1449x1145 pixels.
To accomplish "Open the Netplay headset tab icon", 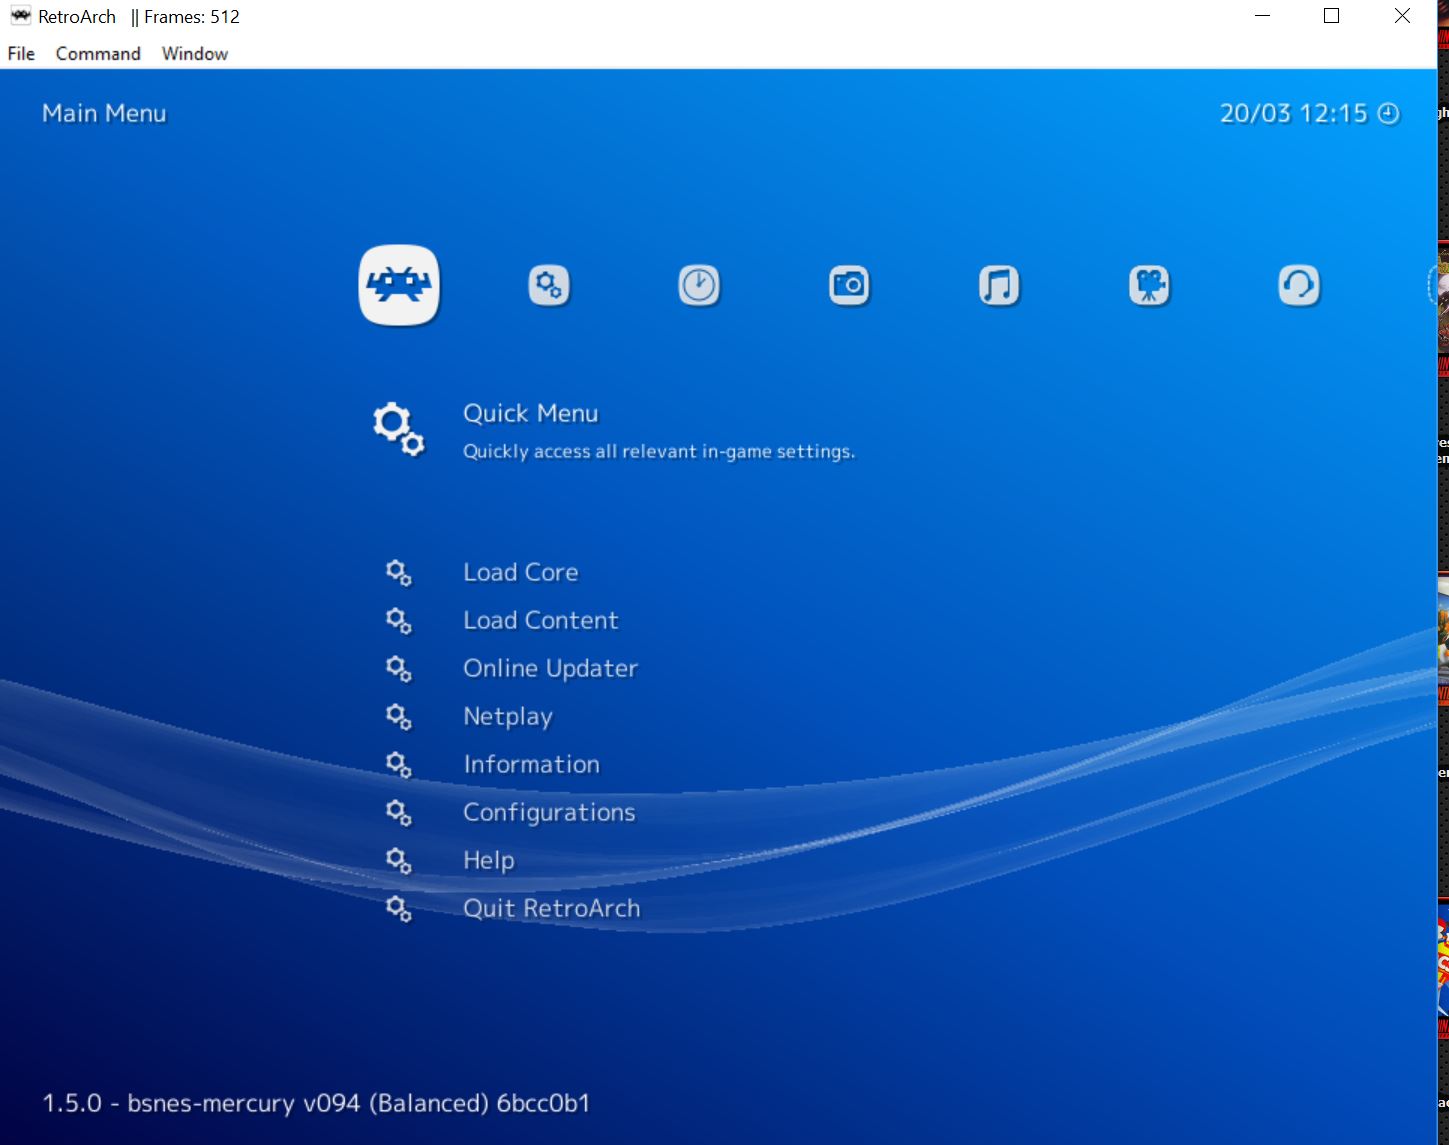I will tap(1299, 285).
